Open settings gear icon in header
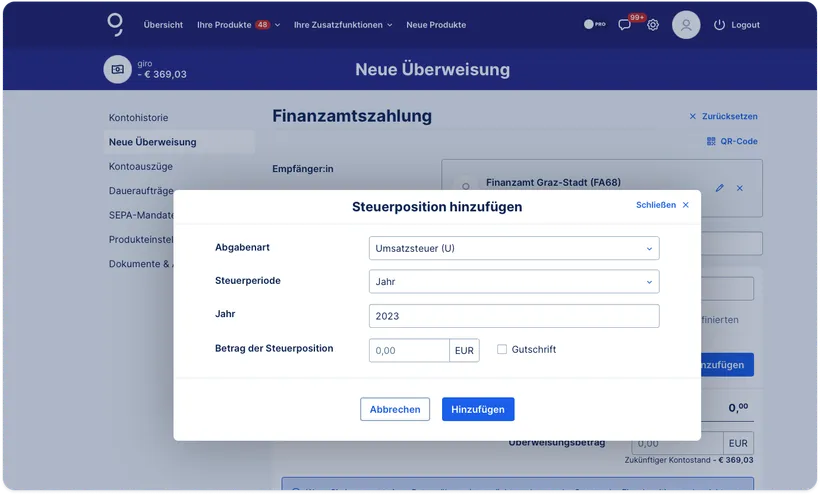This screenshot has height=494, width=820. click(x=653, y=25)
